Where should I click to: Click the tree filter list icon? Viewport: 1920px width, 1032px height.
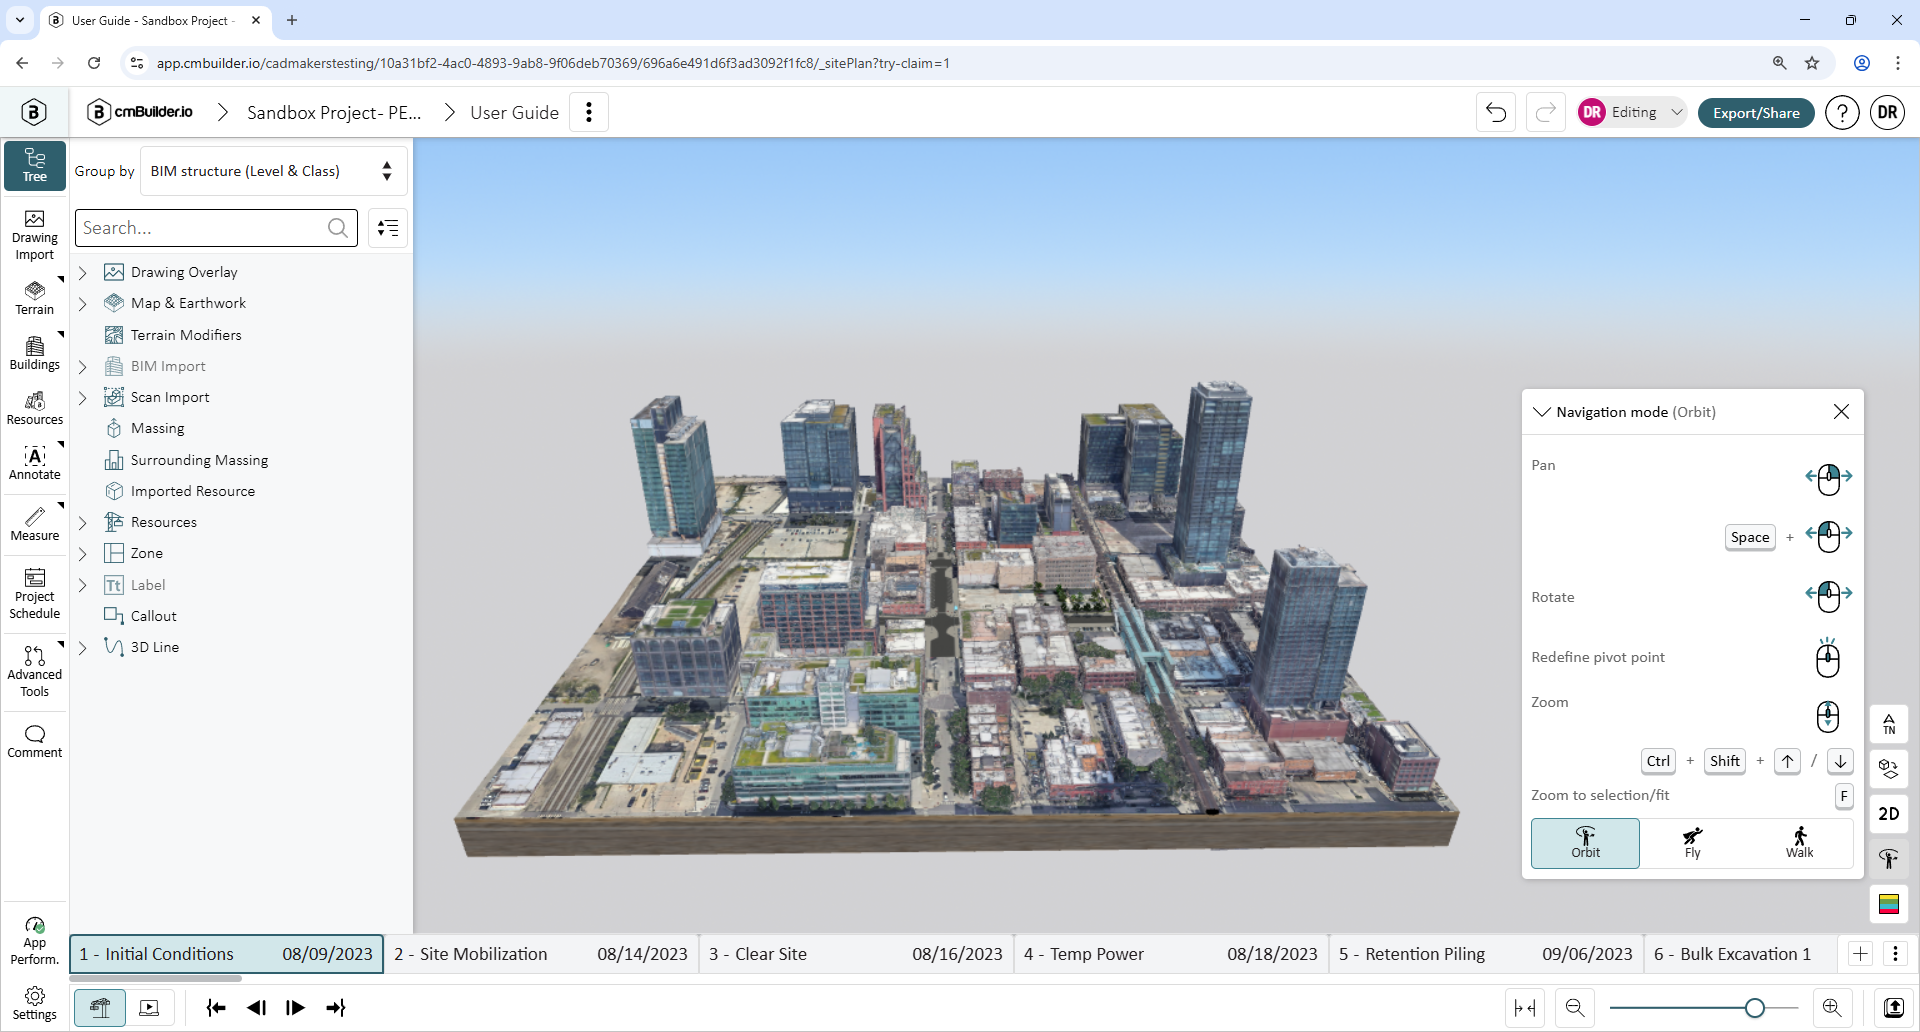388,228
